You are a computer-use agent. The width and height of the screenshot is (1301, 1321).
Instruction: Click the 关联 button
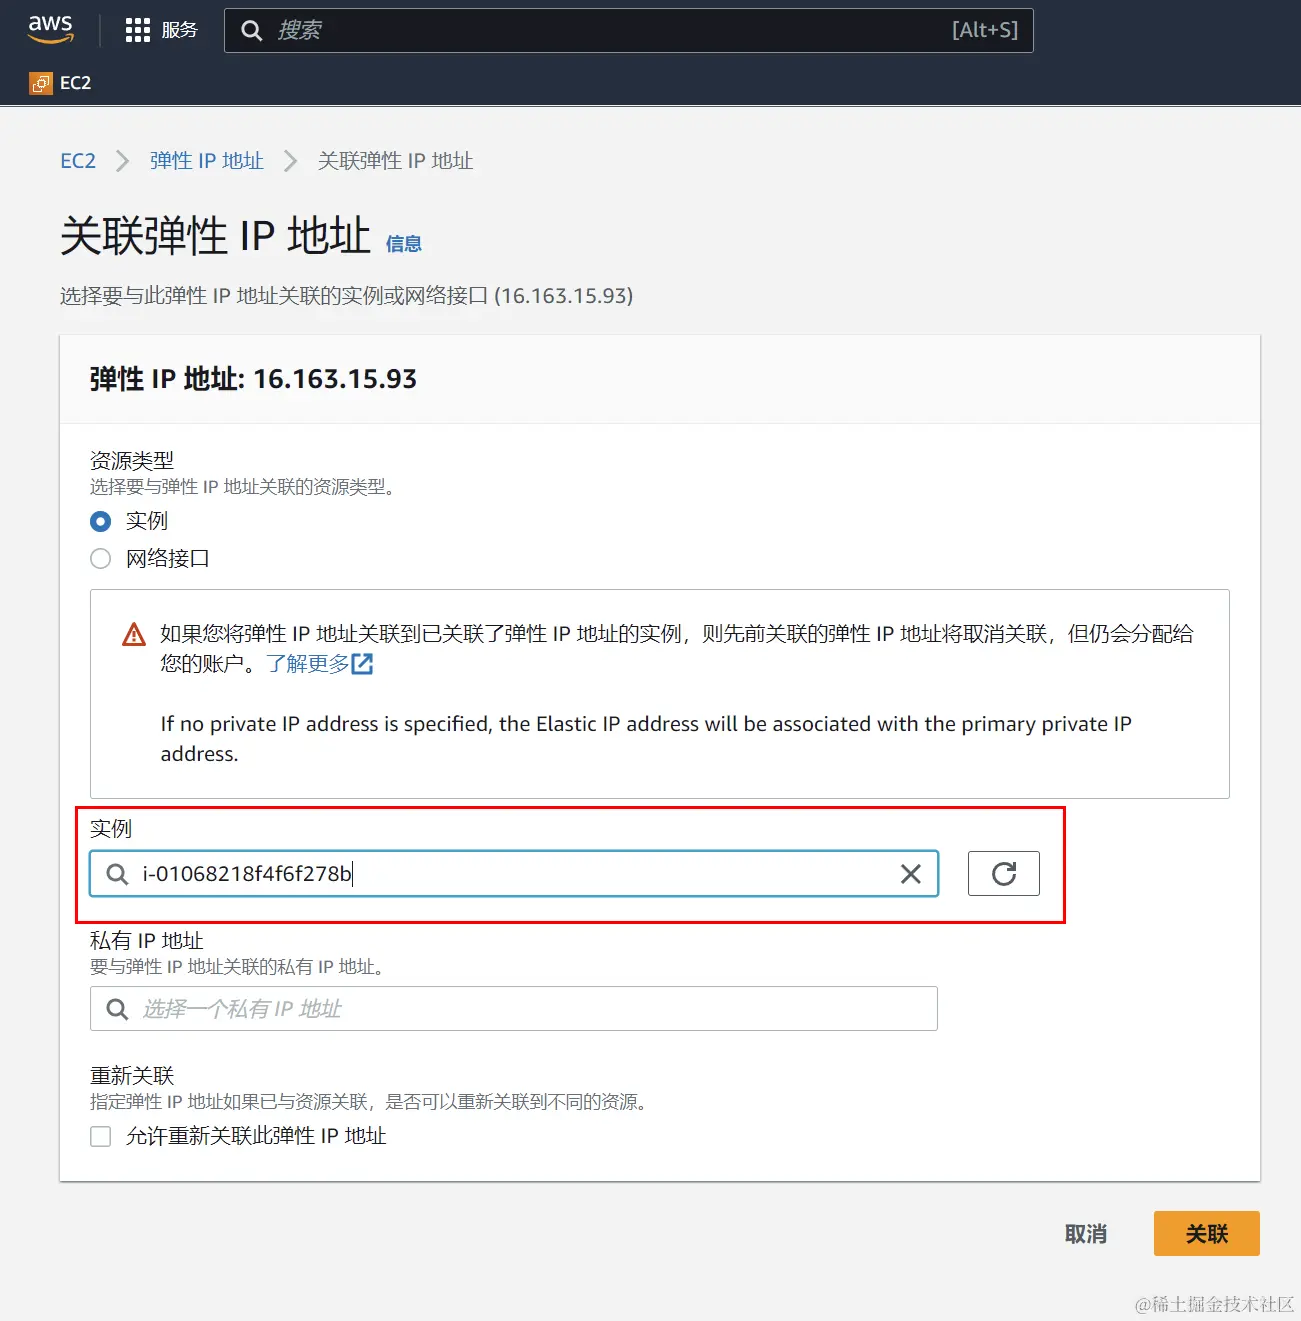point(1206,1234)
